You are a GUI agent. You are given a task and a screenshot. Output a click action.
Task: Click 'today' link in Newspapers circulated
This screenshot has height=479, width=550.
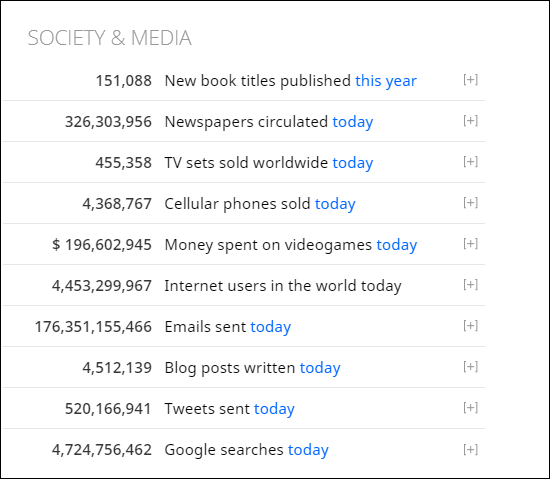click(x=353, y=122)
